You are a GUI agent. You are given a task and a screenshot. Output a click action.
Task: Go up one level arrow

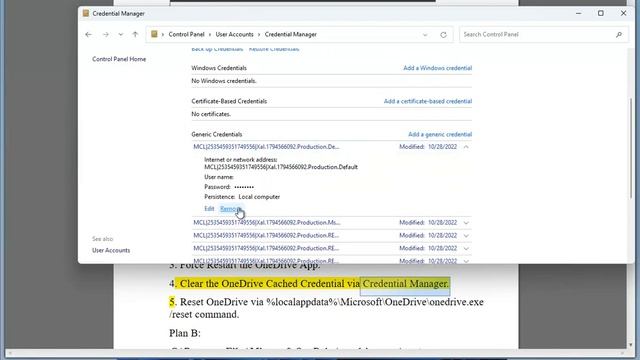(x=135, y=35)
